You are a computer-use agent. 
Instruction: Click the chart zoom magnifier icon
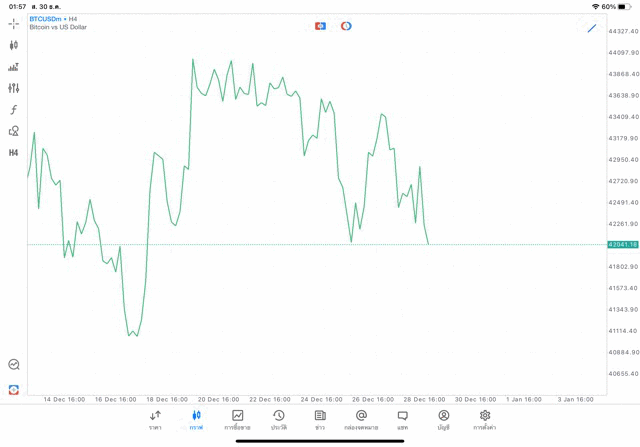13,365
